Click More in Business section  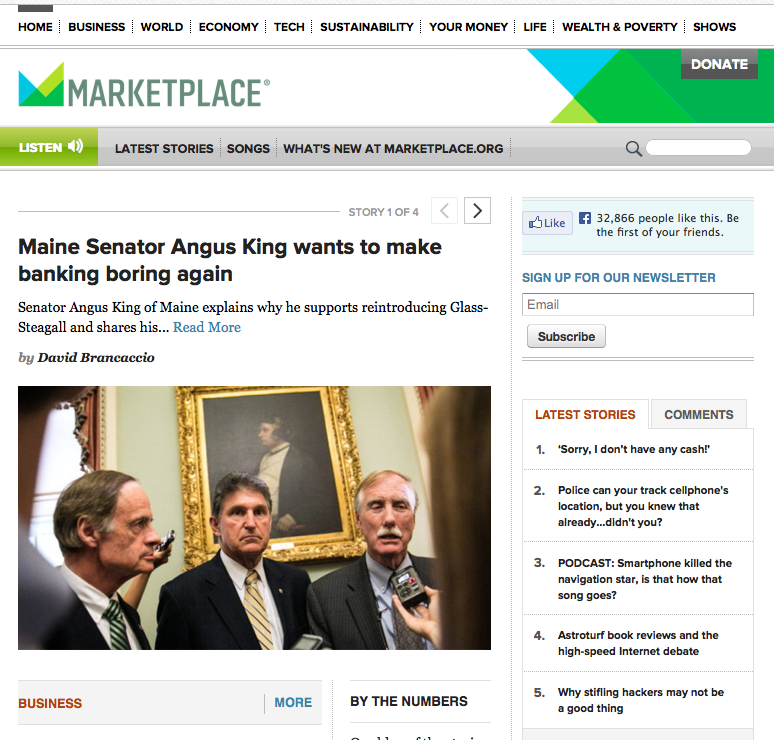(x=293, y=702)
